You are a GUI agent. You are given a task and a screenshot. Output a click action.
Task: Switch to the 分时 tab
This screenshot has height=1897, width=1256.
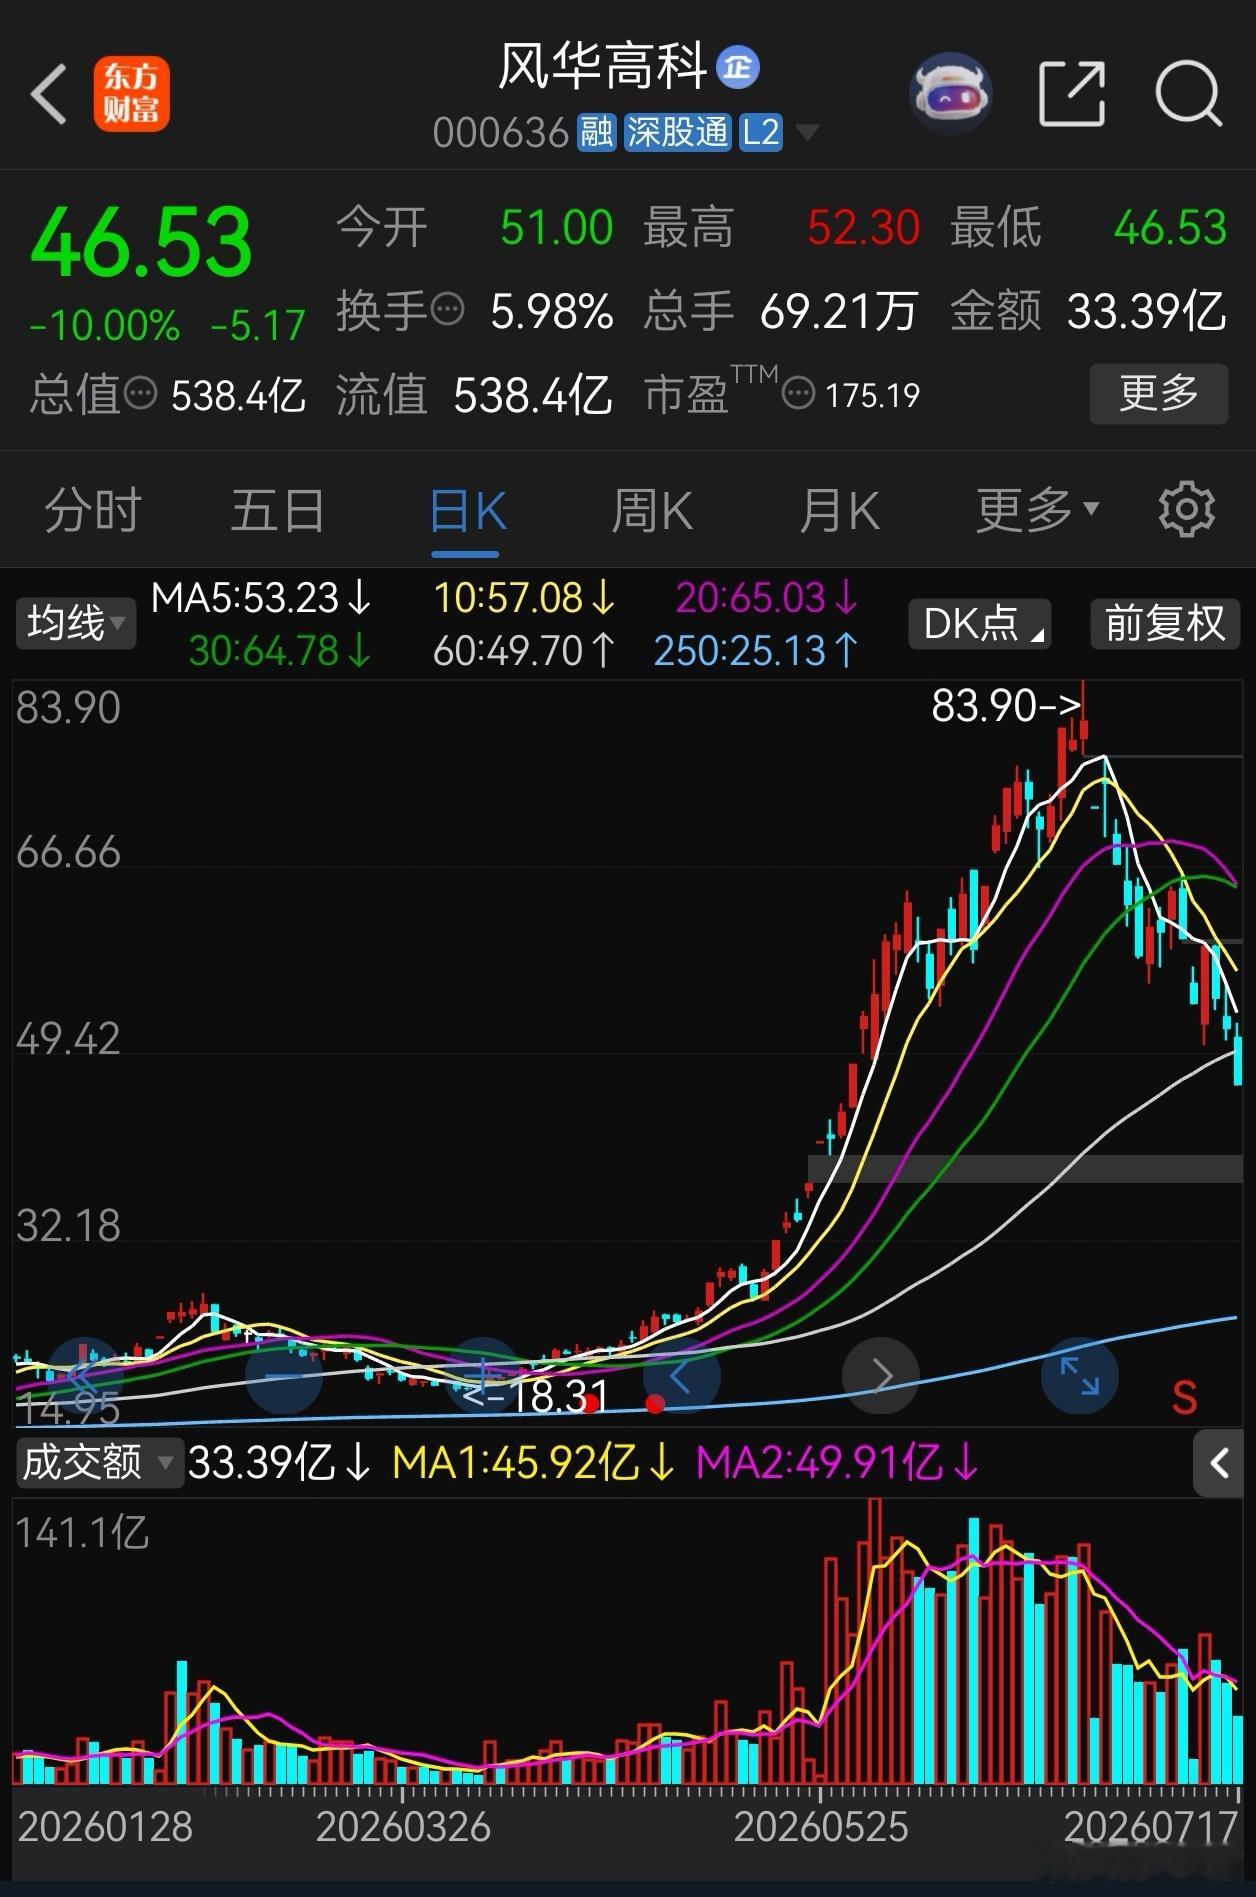pos(93,511)
